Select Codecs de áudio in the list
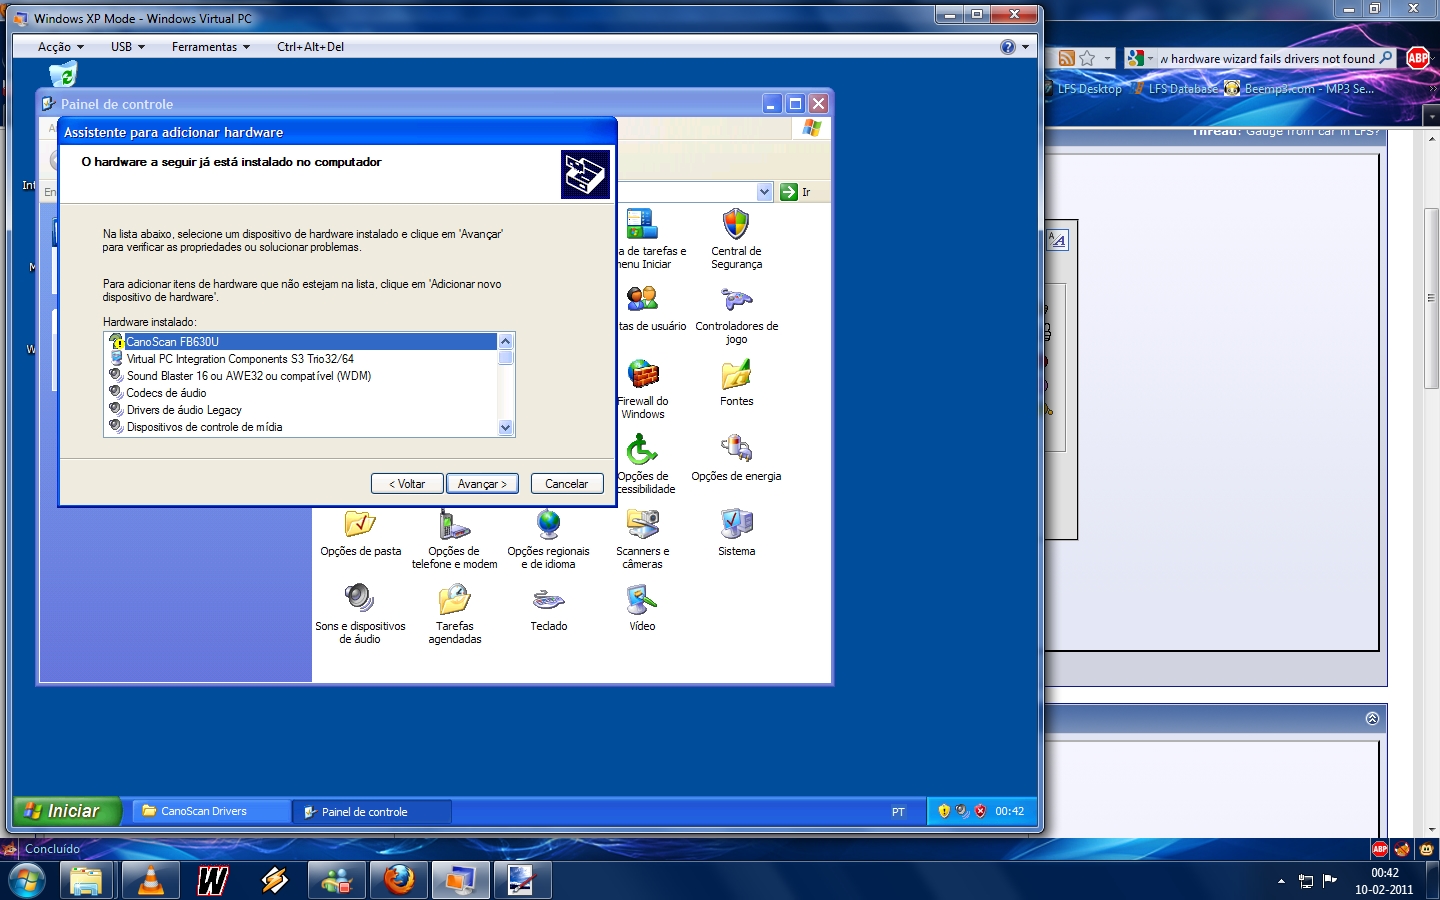The width and height of the screenshot is (1440, 900). click(303, 393)
